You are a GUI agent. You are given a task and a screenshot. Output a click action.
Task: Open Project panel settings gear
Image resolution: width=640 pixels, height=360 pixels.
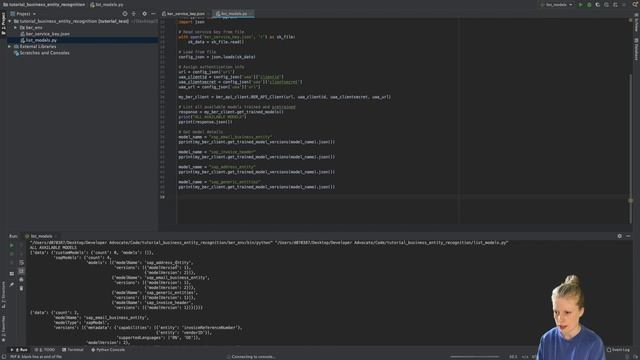click(x=144, y=14)
